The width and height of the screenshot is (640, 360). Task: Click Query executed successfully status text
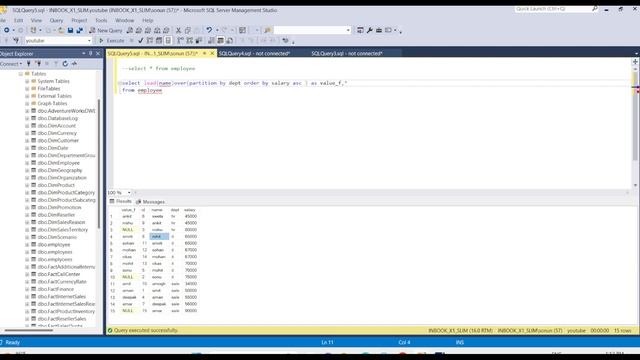(x=146, y=331)
